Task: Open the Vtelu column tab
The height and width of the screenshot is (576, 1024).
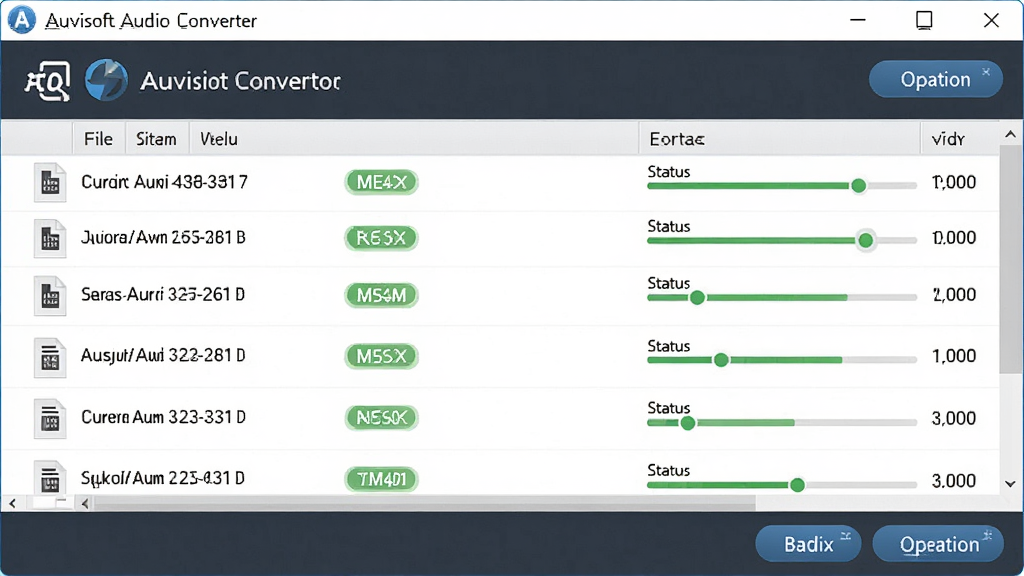Action: (x=219, y=138)
